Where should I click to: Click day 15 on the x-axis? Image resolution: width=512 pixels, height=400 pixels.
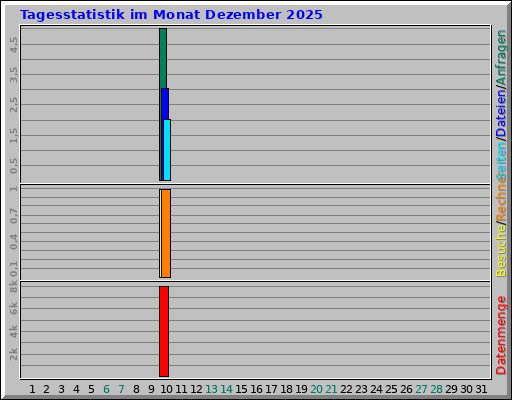tap(241, 389)
